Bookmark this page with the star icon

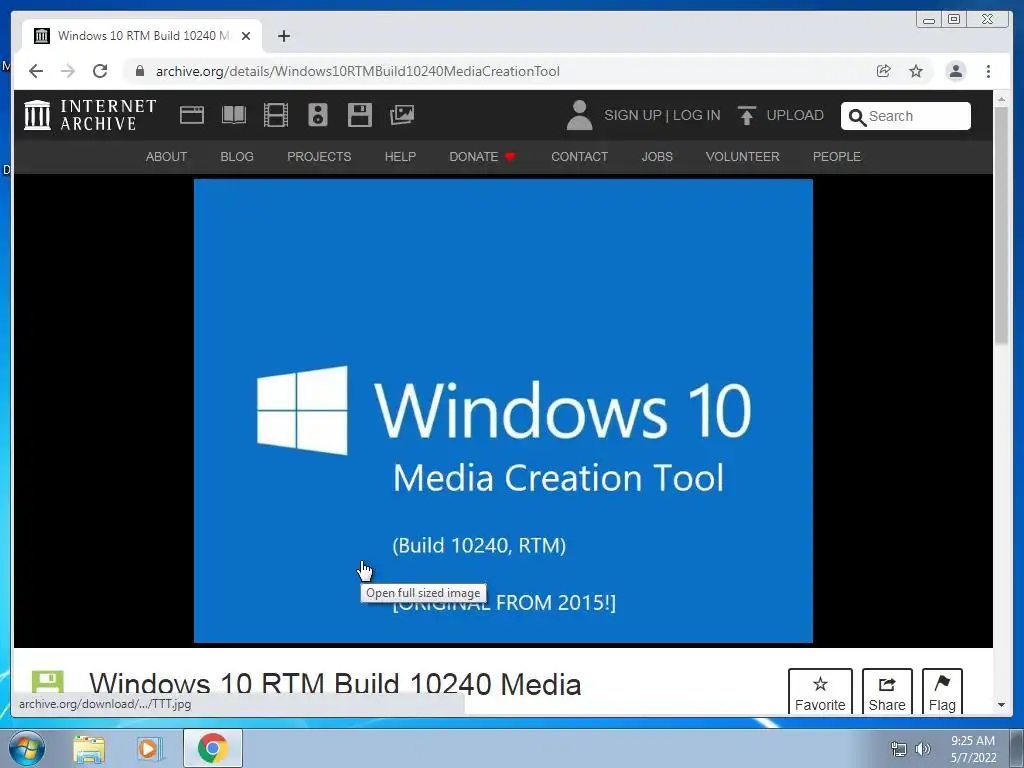[x=916, y=71]
